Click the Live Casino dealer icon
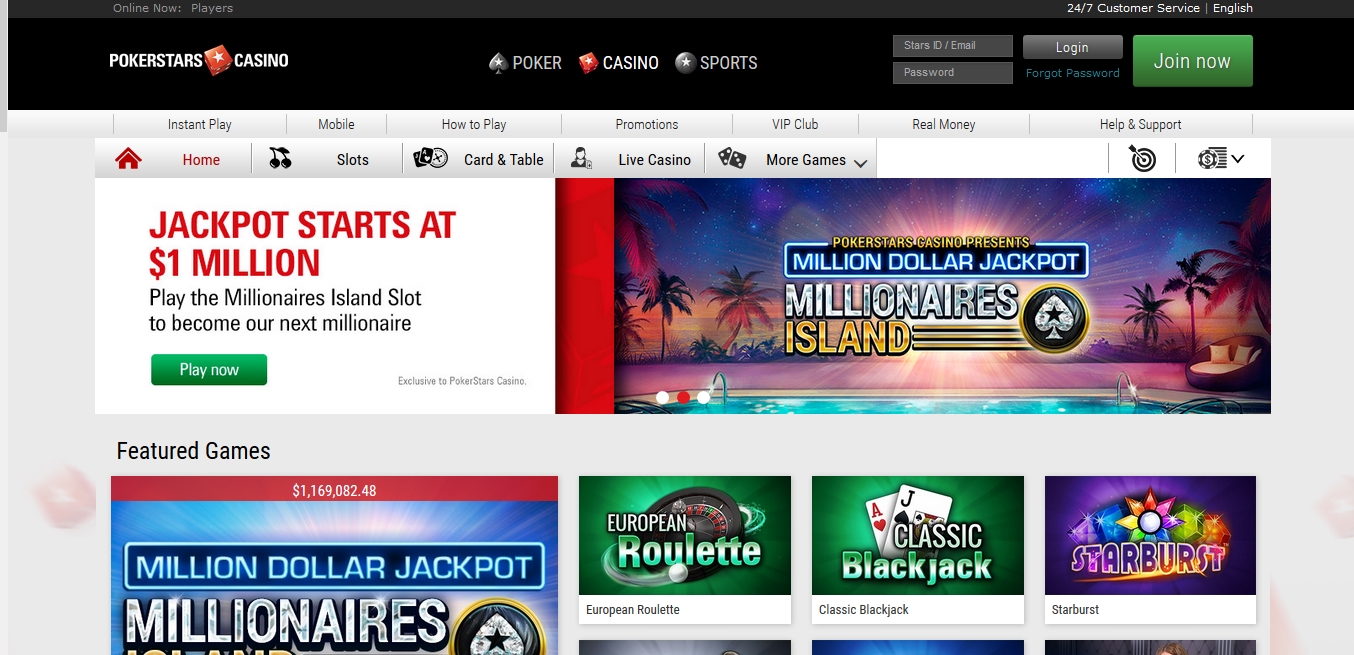Image resolution: width=1354 pixels, height=655 pixels. [581, 159]
